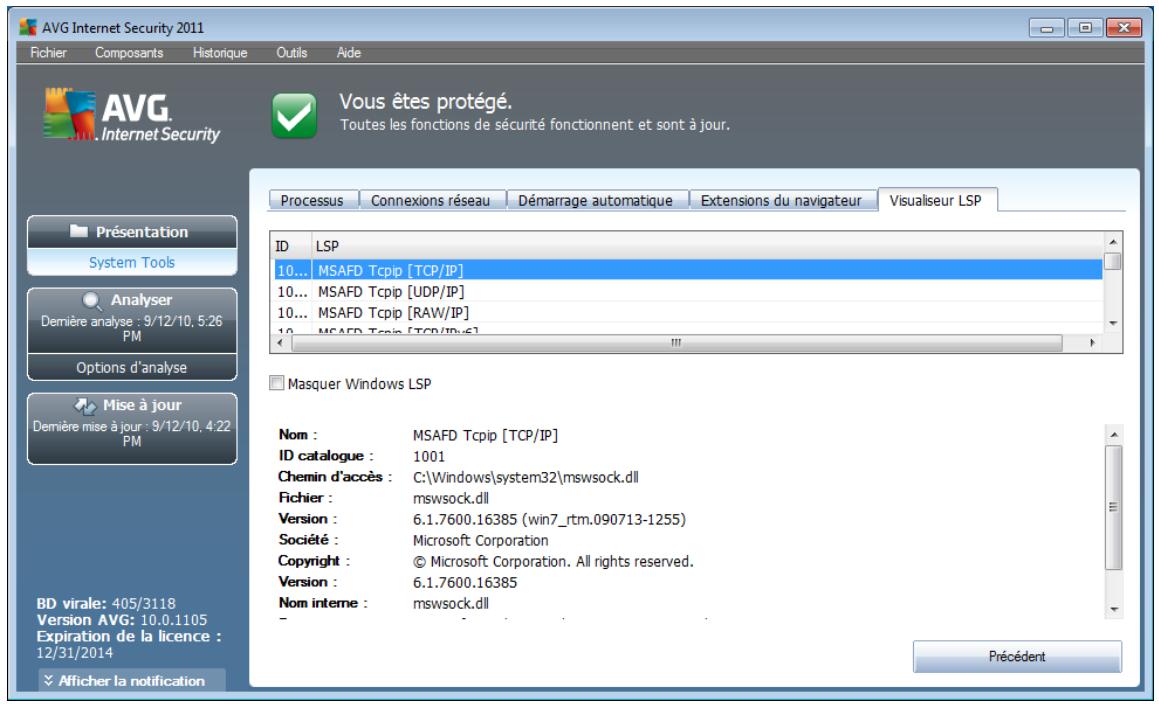Open the Fichier menu

tap(48, 53)
